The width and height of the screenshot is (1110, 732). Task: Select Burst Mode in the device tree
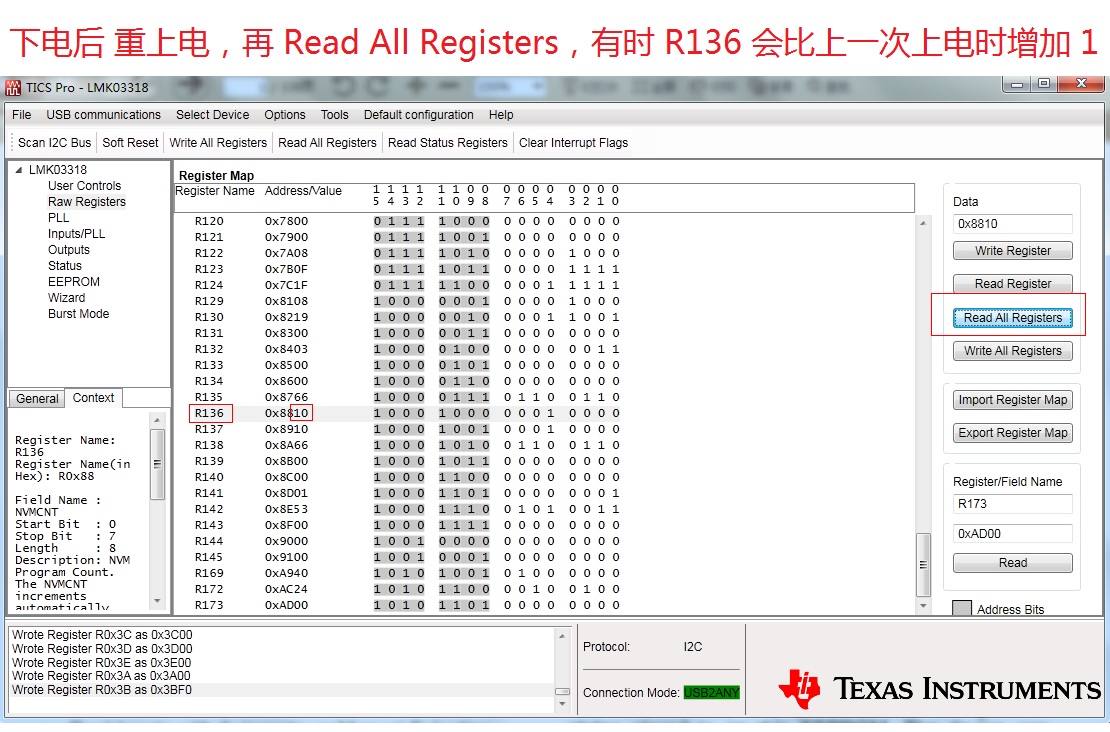click(x=79, y=314)
